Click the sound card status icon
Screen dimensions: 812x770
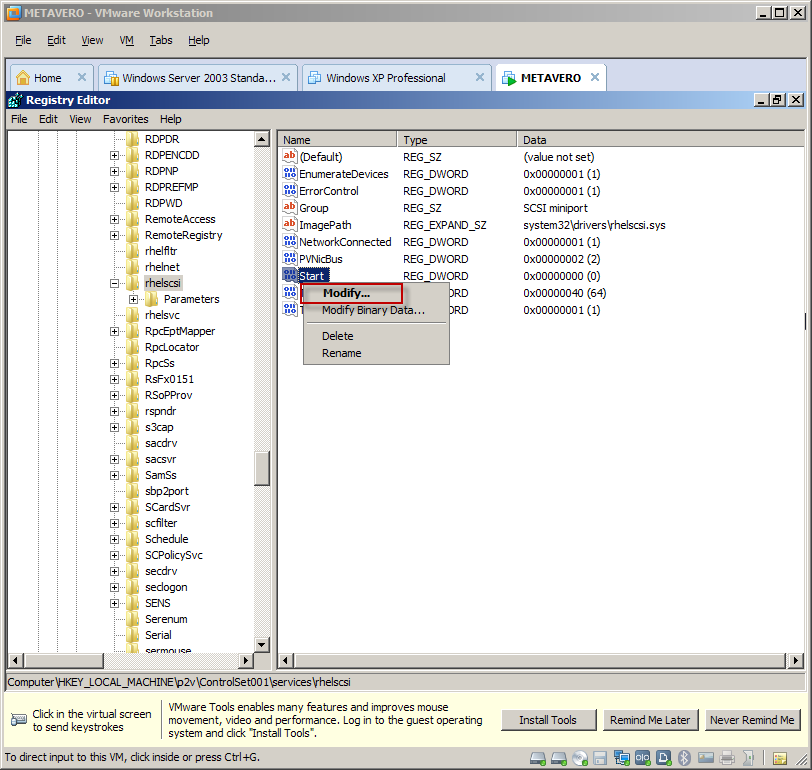[748, 758]
